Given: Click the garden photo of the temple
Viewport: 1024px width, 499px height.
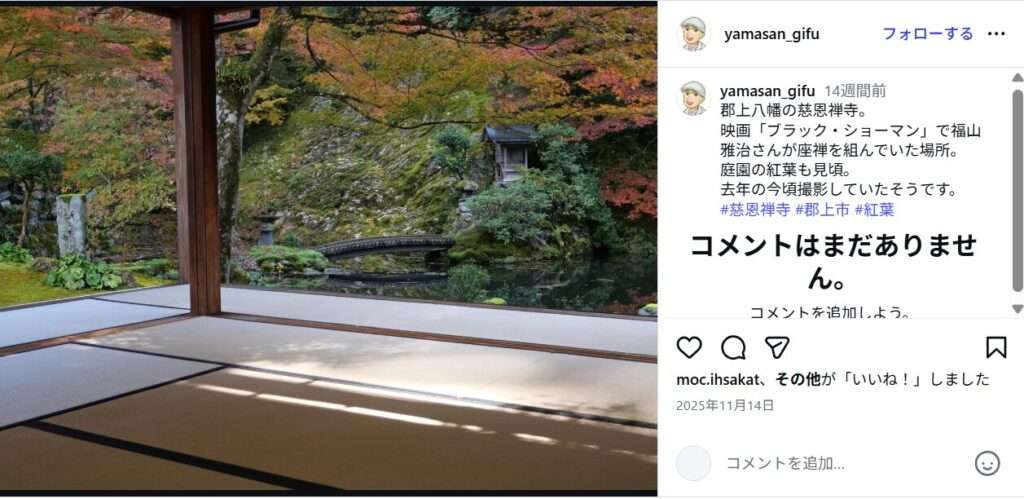Looking at the screenshot, I should (x=328, y=248).
